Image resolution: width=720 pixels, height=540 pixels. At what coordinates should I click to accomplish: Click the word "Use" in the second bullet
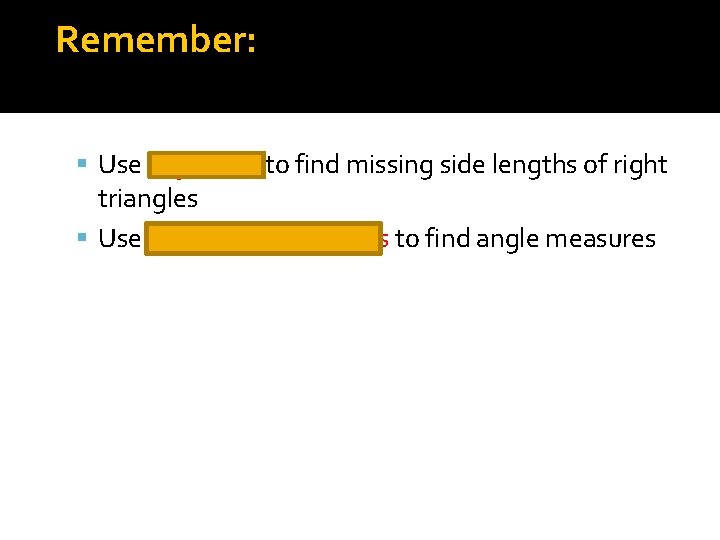(120, 238)
